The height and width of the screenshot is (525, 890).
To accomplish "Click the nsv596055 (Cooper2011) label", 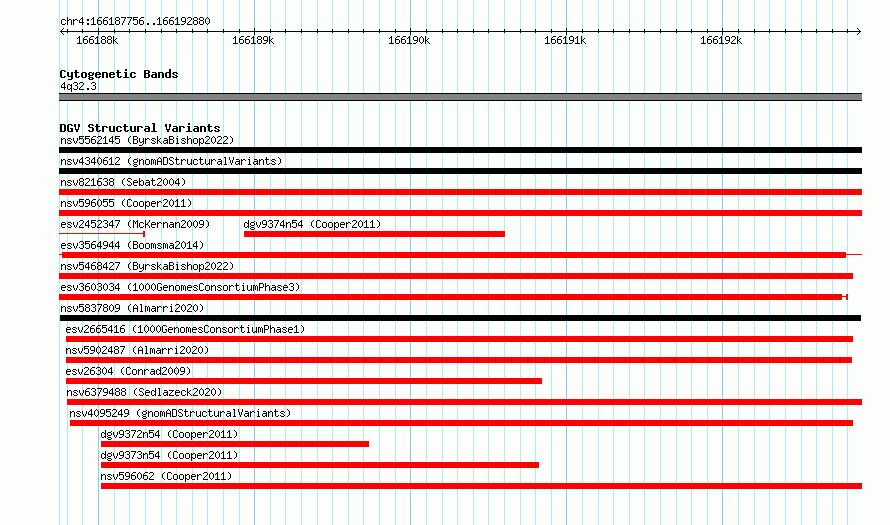I will (126, 203).
